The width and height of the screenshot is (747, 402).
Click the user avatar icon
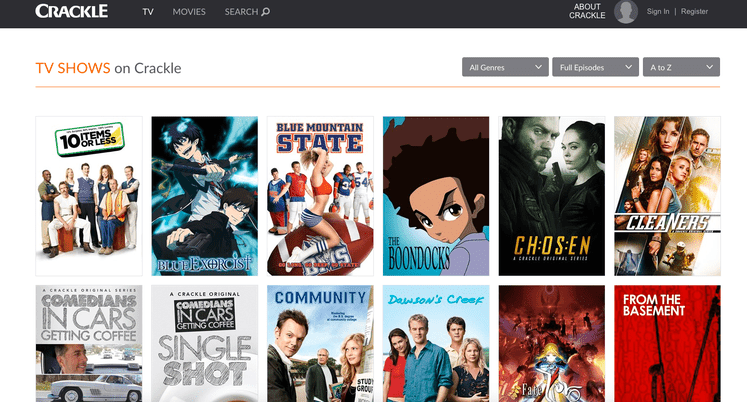tap(626, 11)
